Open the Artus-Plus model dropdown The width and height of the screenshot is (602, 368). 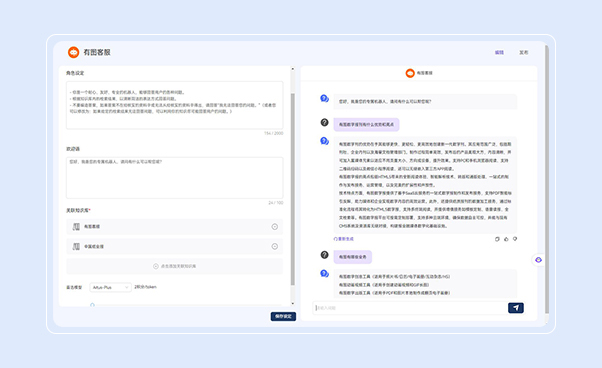point(111,287)
